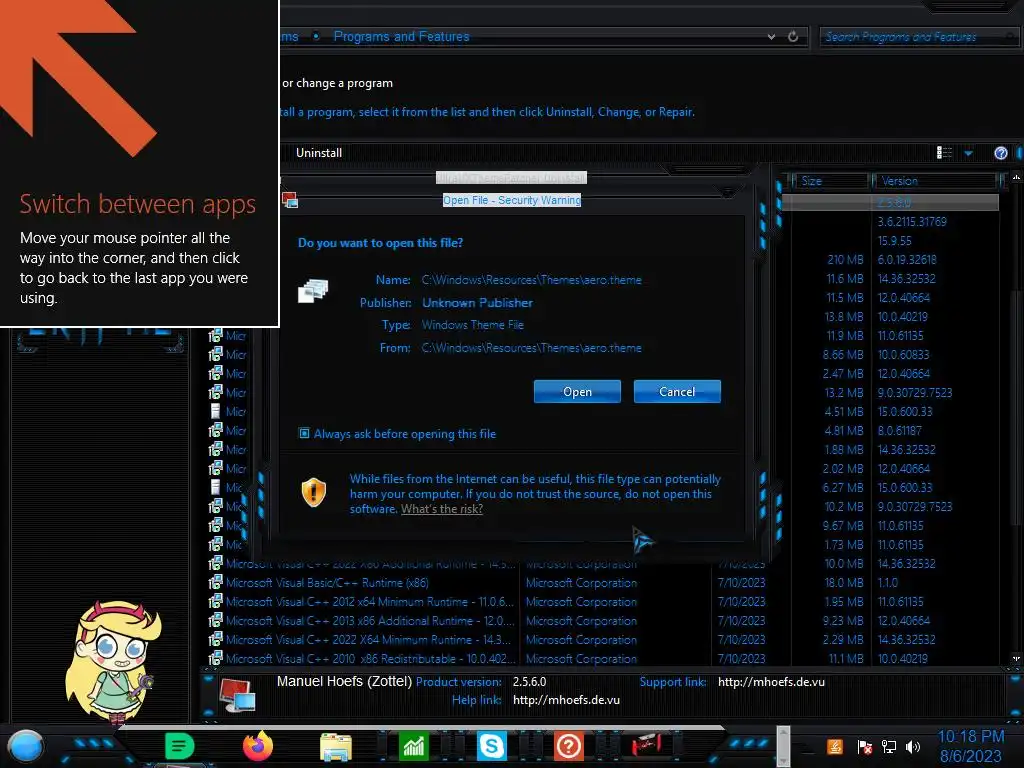Open the green notes app on taskbar

click(179, 746)
